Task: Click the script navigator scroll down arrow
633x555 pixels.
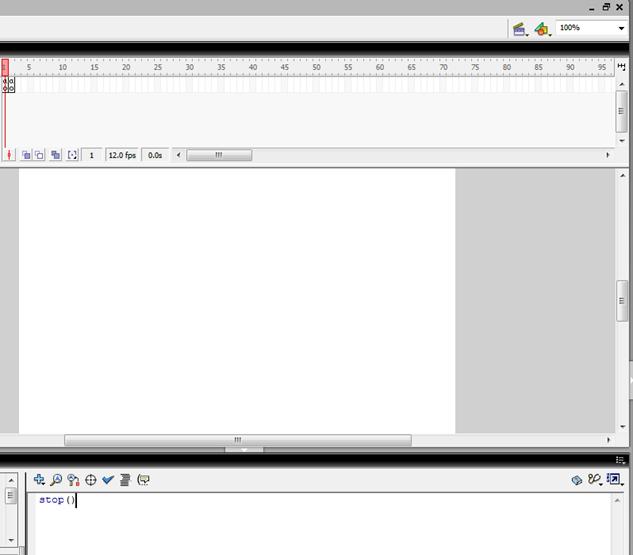Action: pyautogui.click(x=11, y=540)
